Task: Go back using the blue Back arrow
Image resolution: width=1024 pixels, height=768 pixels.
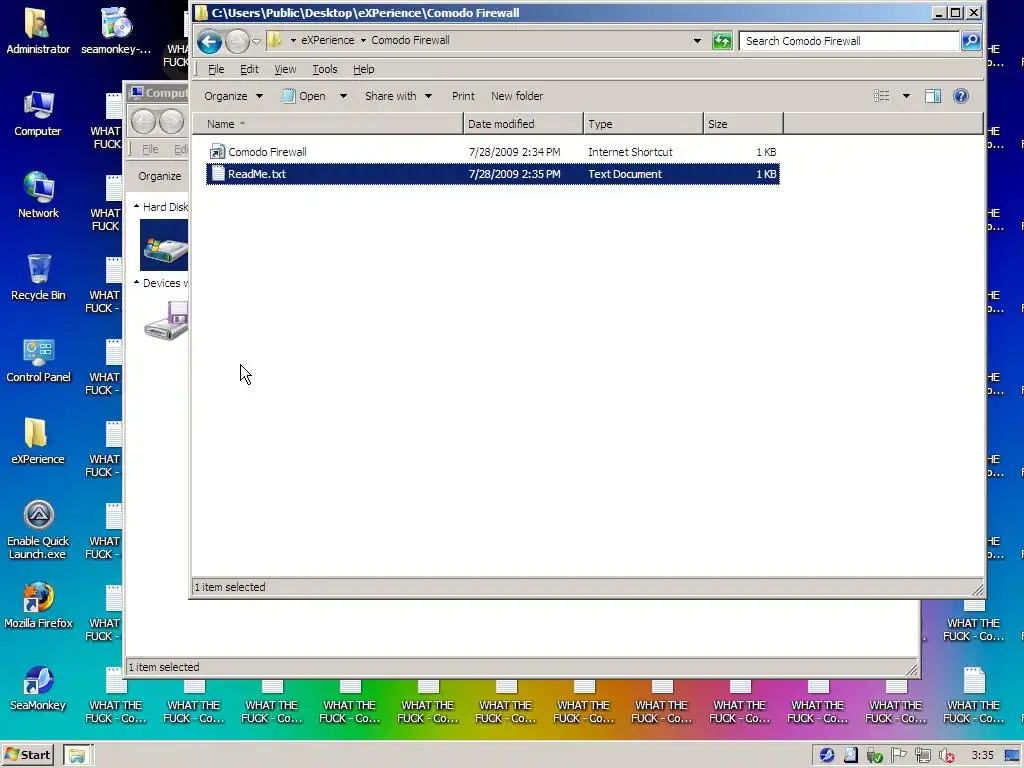Action: (210, 42)
